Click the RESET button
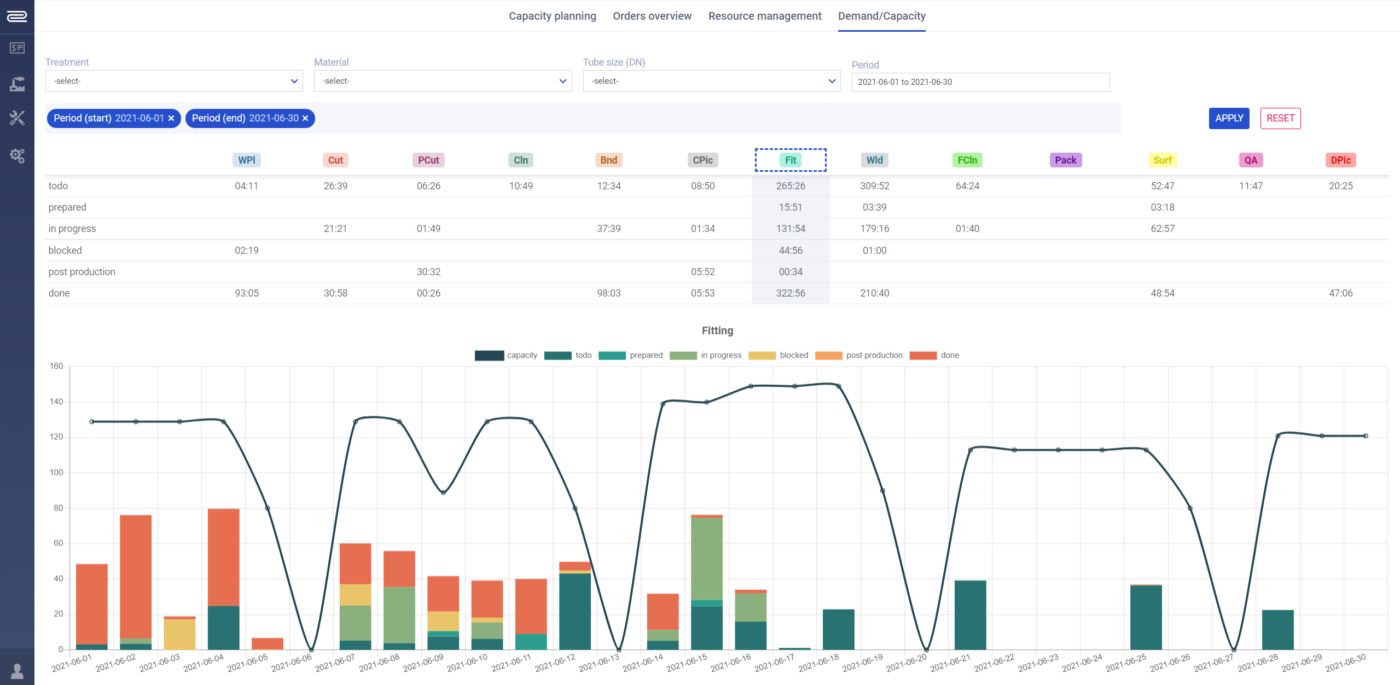Viewport: 1400px width, 685px height. [1280, 118]
